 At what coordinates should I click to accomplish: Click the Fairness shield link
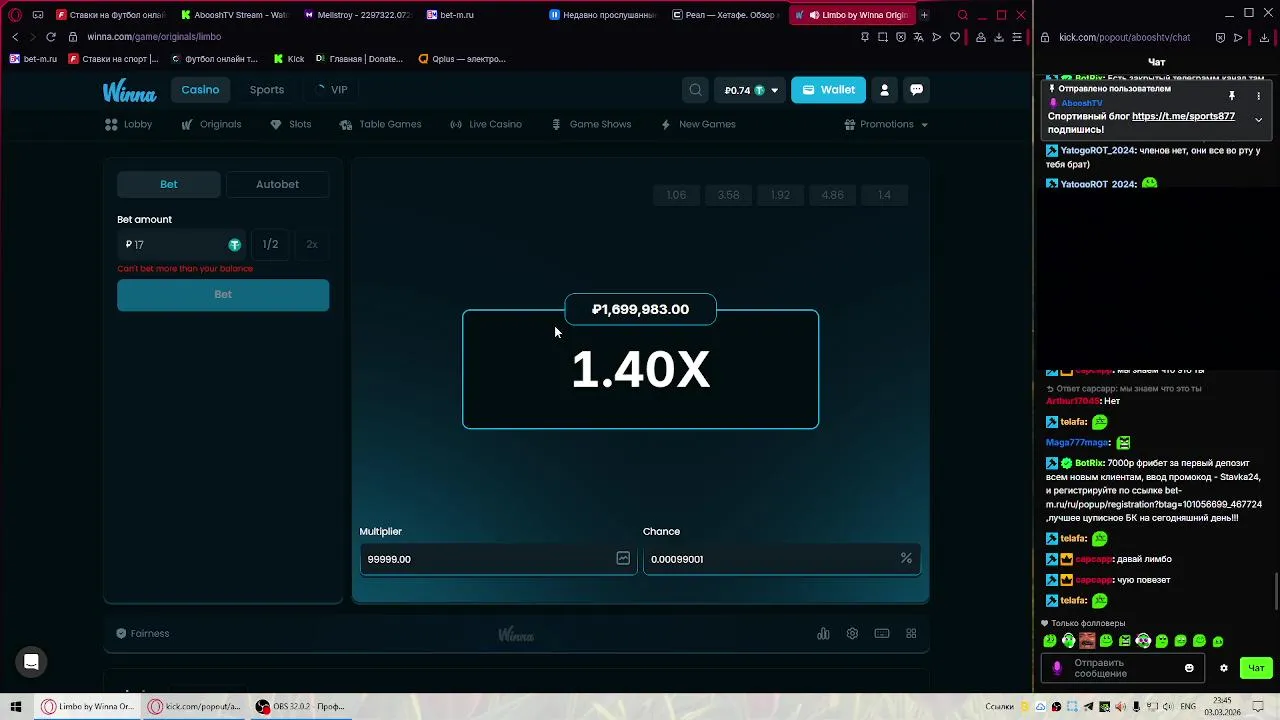[142, 633]
